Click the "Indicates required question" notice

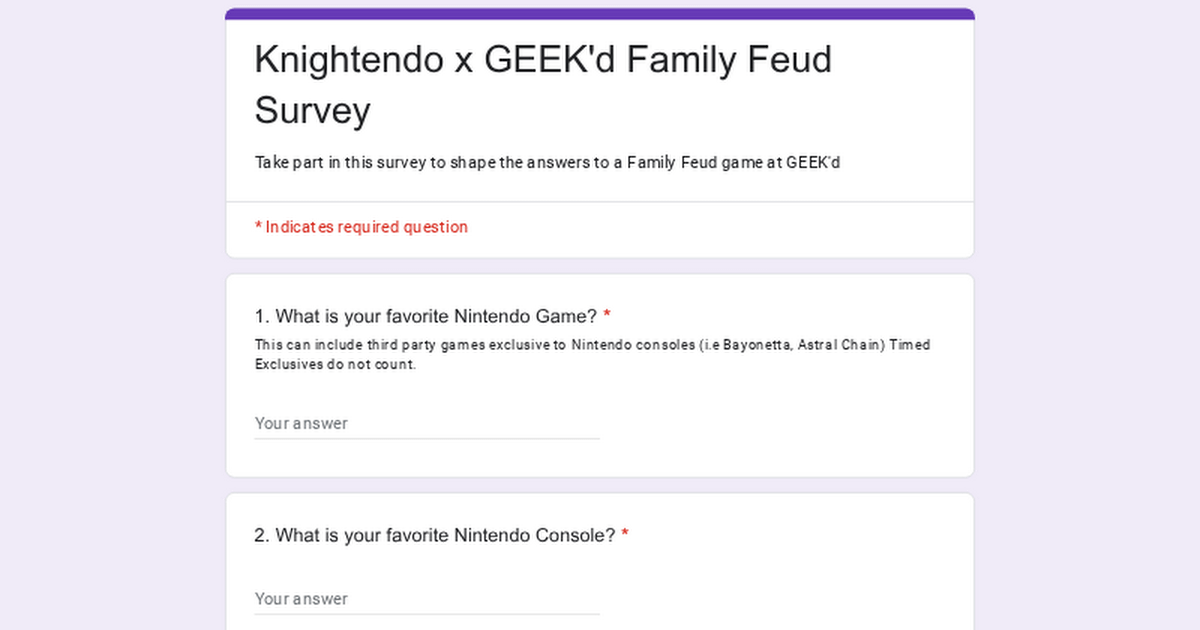pyautogui.click(x=366, y=227)
